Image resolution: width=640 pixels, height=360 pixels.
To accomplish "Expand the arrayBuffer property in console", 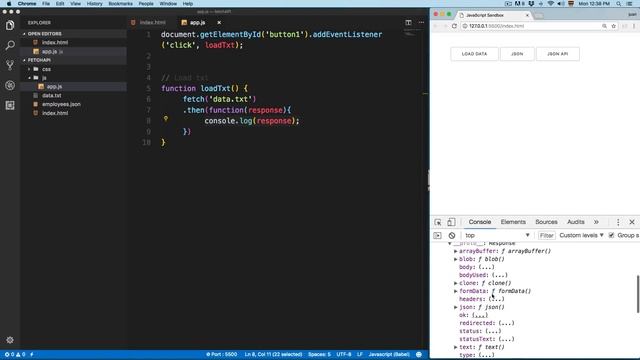I will pyautogui.click(x=456, y=251).
